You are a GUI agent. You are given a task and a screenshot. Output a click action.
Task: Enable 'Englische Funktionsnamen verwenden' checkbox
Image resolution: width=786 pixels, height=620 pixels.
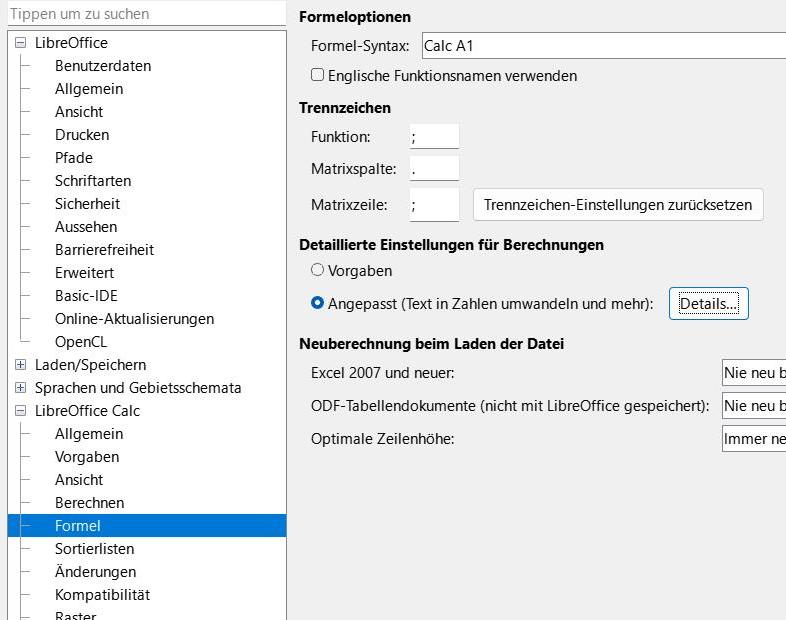[318, 75]
